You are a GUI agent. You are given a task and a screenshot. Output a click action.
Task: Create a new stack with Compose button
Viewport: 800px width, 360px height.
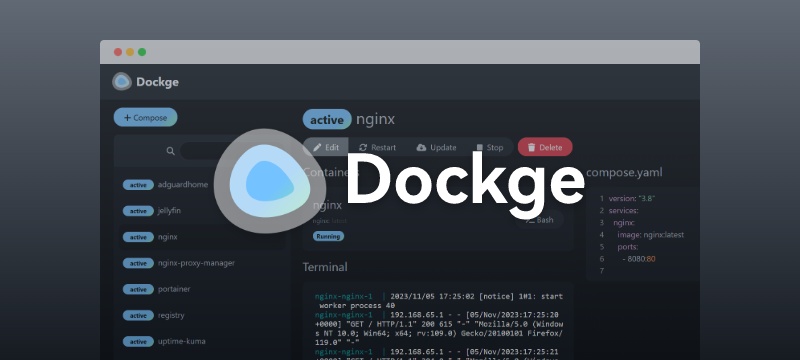point(145,117)
